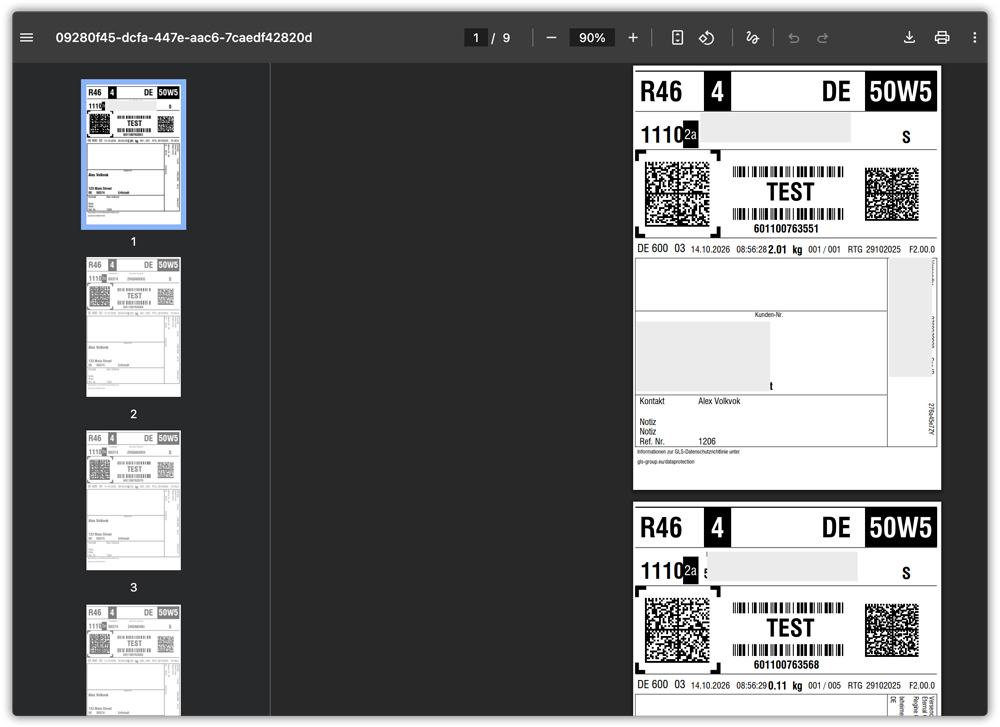Click the fit to page icon

(x=677, y=38)
